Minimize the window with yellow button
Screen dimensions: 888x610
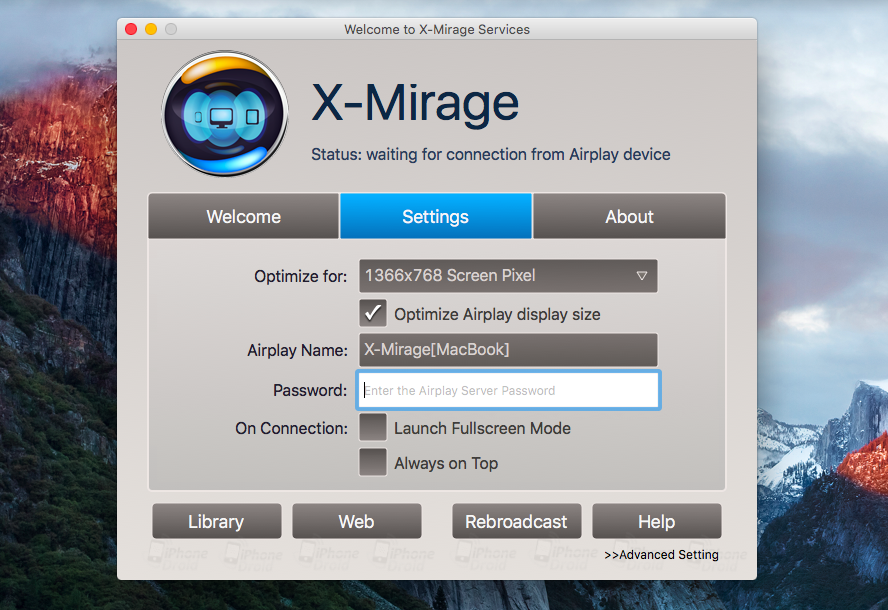click(151, 29)
